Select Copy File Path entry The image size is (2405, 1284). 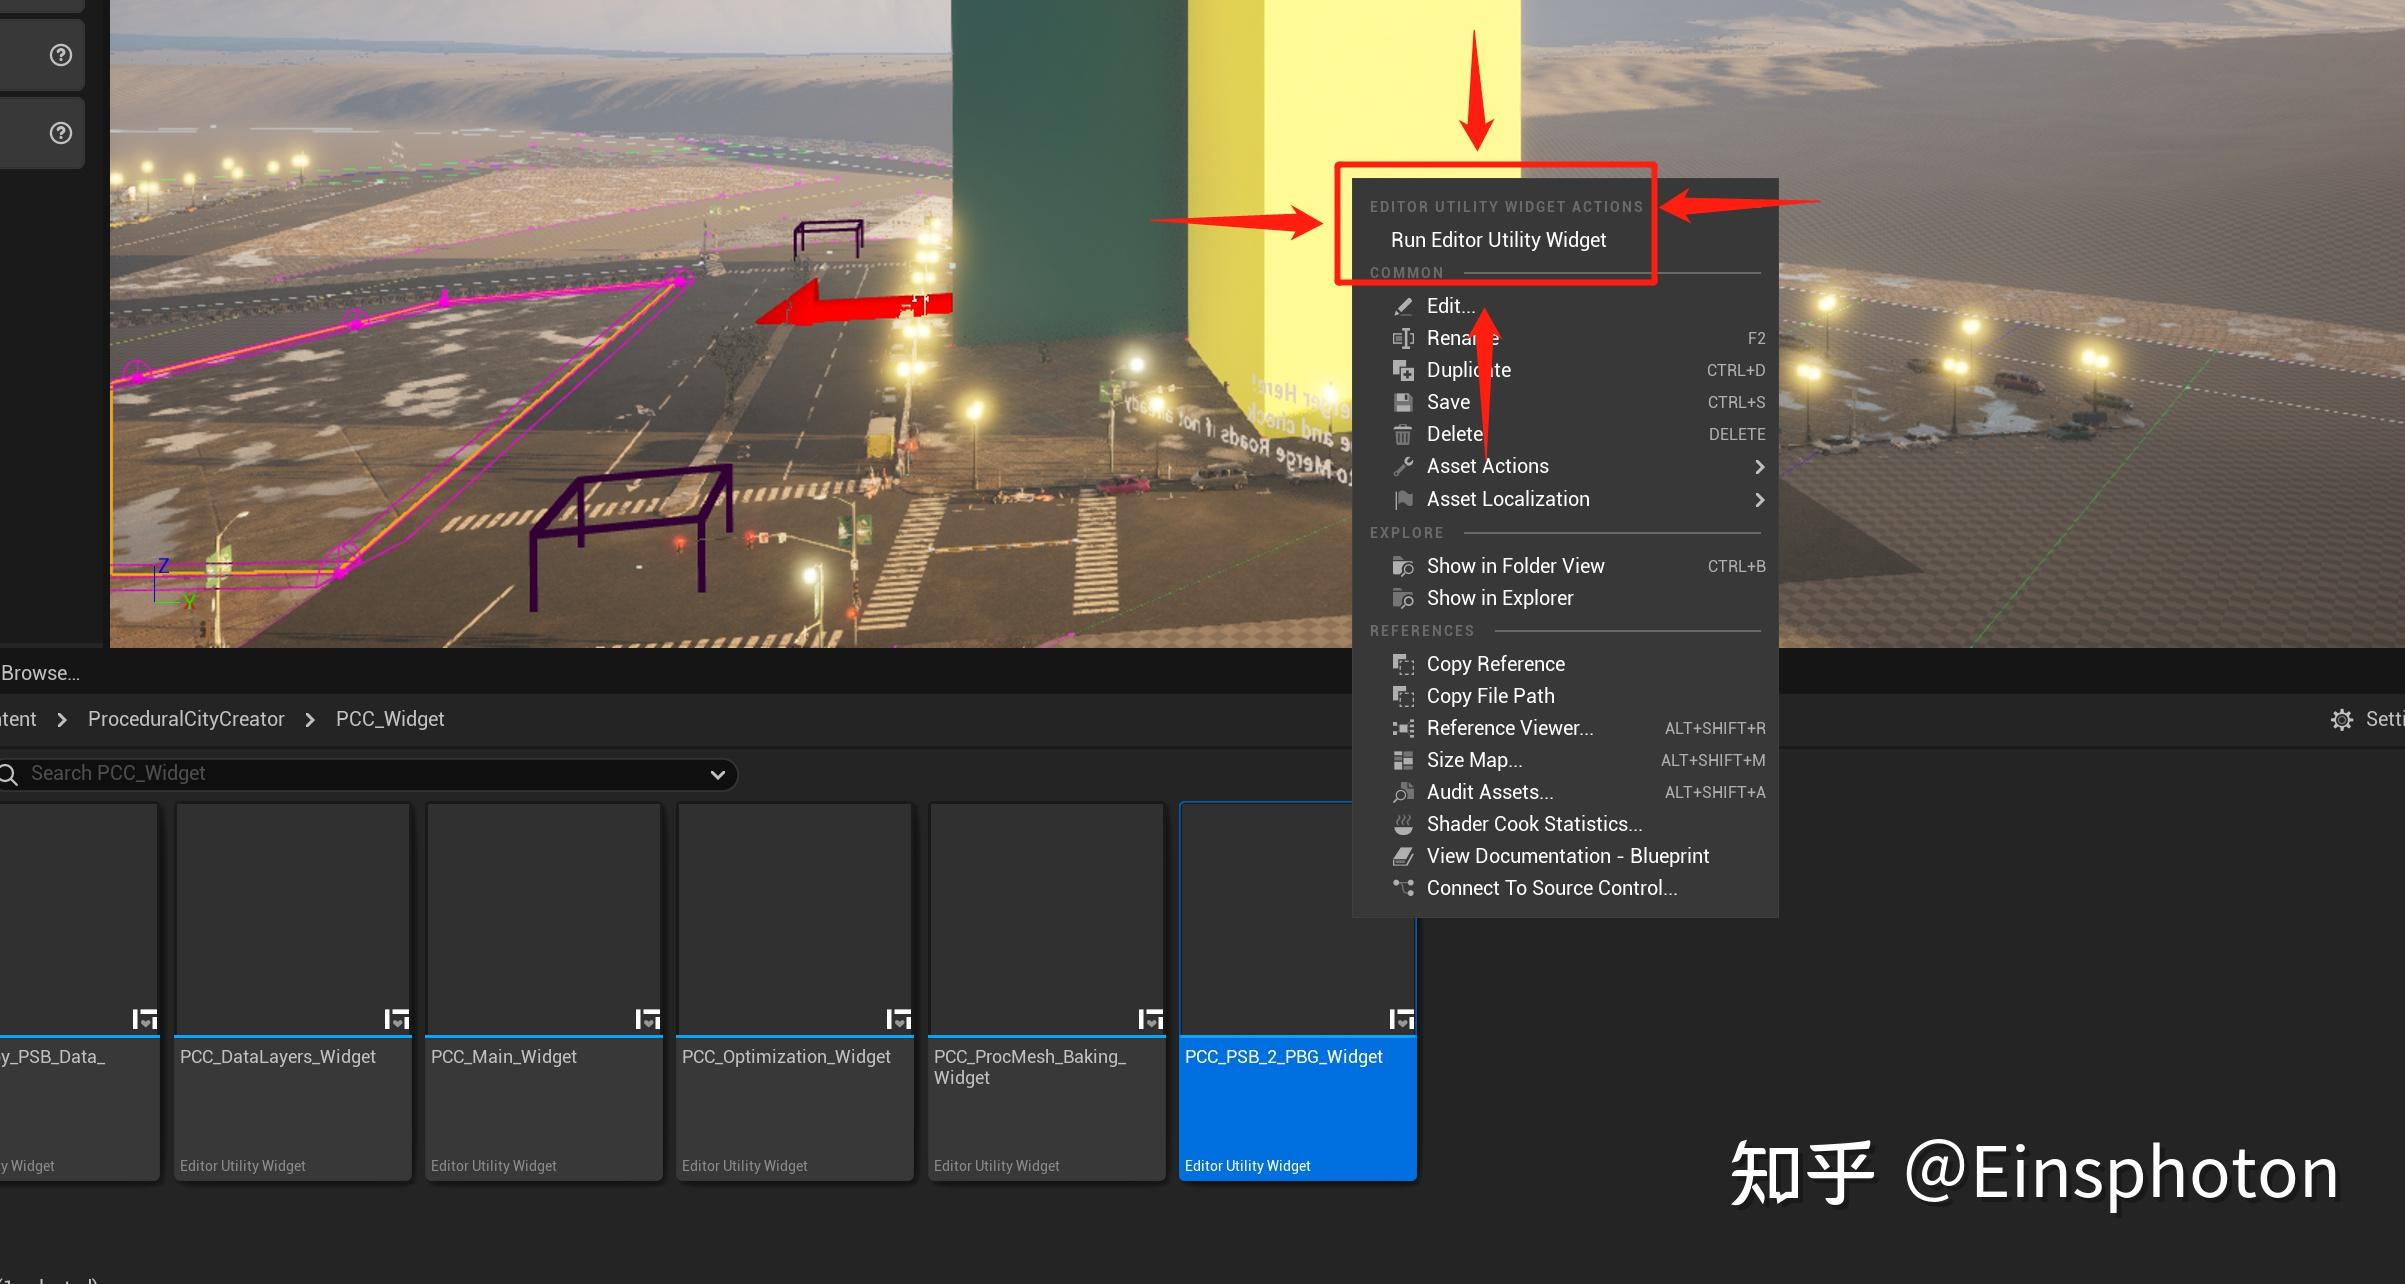(1489, 696)
